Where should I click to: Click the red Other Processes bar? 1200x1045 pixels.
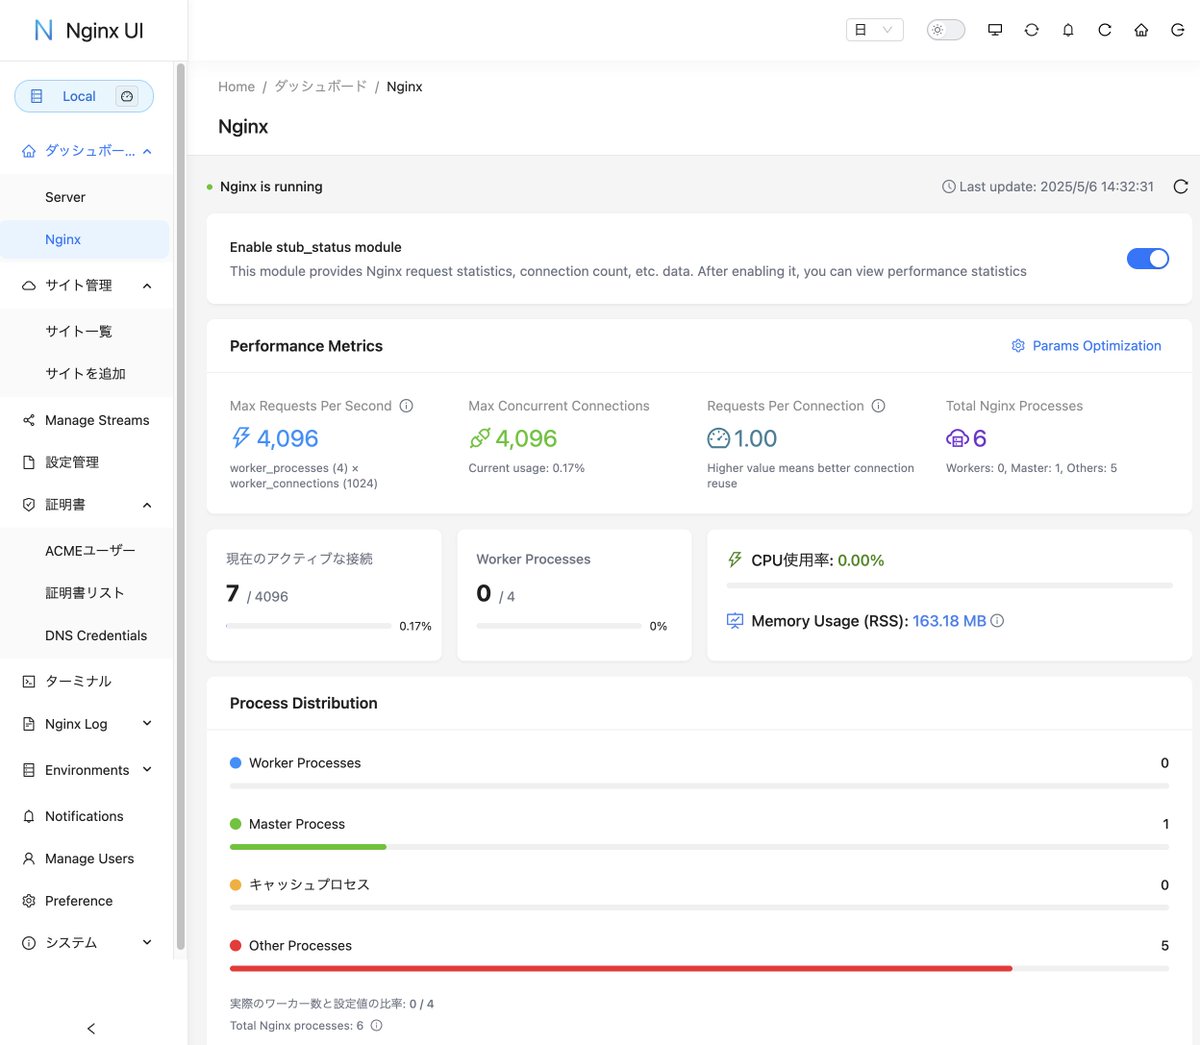(621, 968)
